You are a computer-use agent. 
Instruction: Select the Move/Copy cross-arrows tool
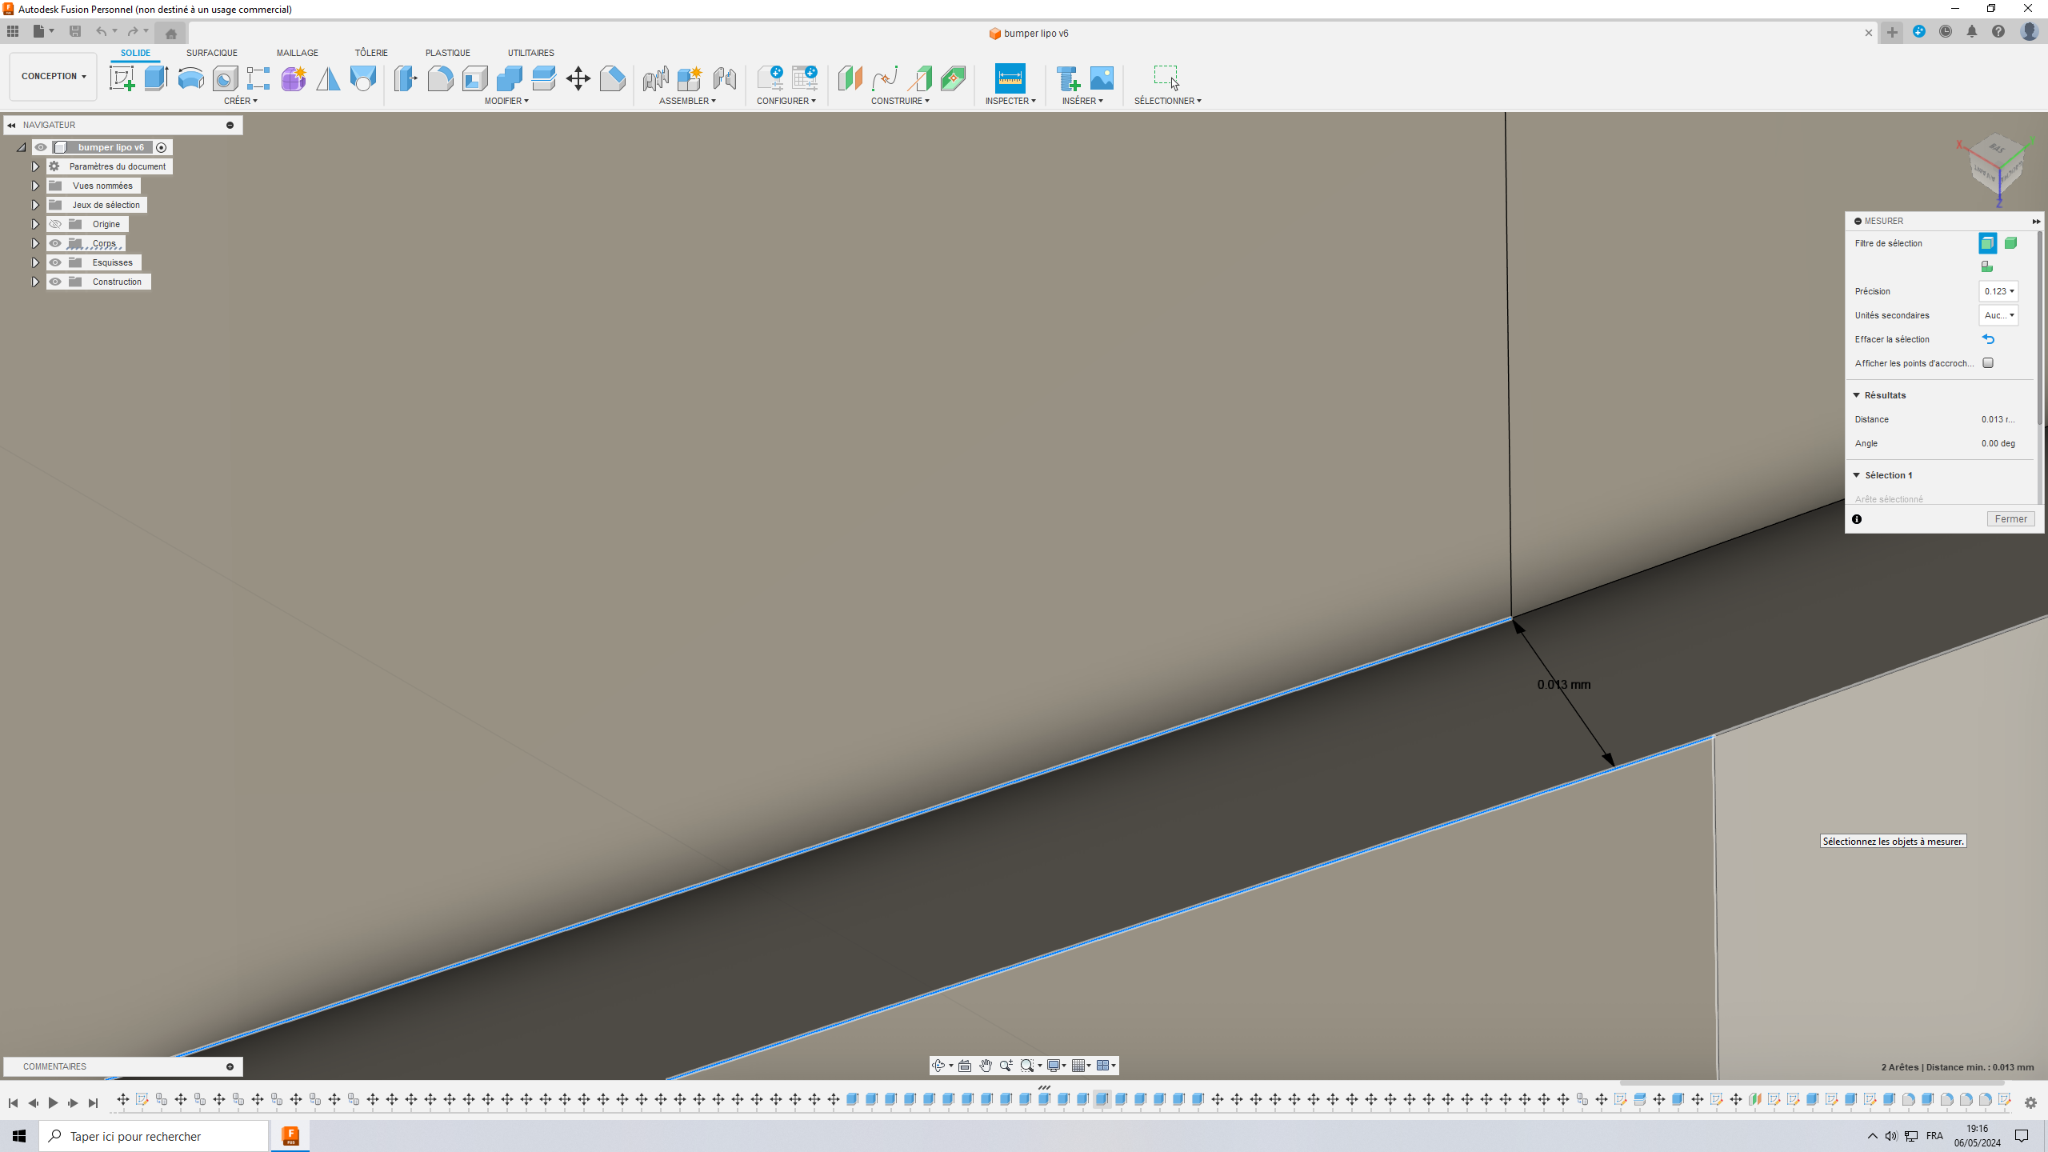[x=578, y=78]
